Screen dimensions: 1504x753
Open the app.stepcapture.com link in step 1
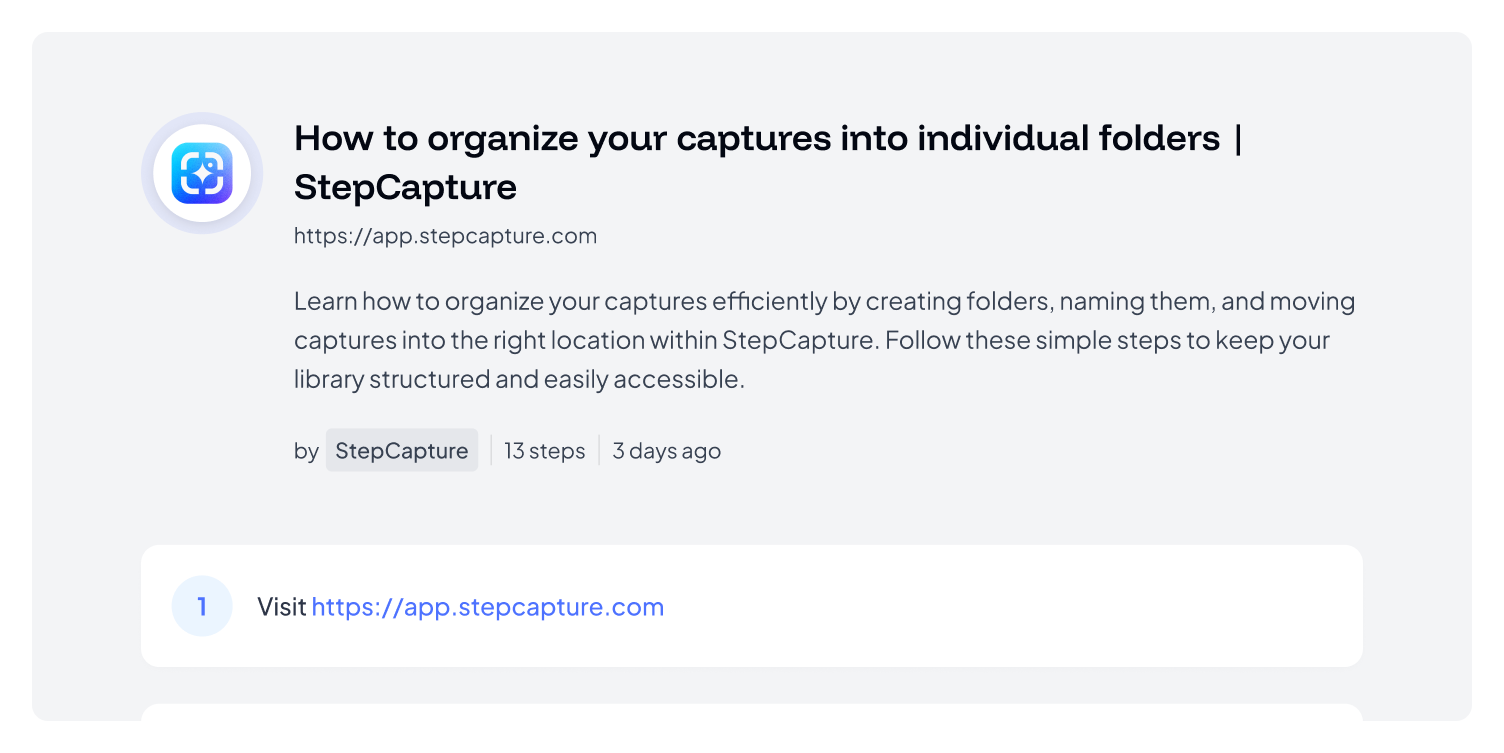tap(488, 607)
